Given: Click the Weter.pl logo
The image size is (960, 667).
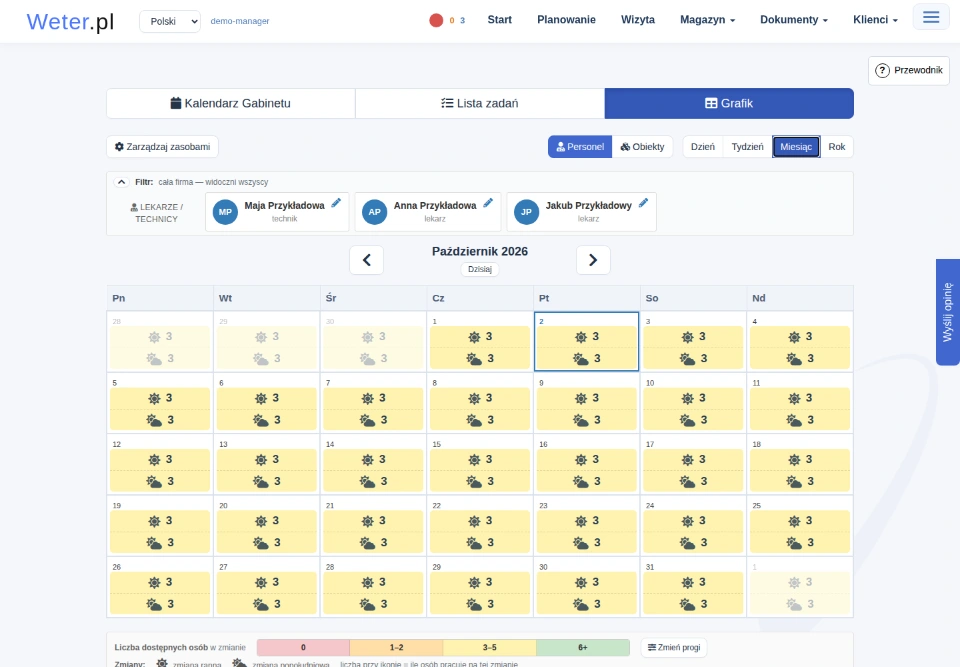Looking at the screenshot, I should pos(70,21).
